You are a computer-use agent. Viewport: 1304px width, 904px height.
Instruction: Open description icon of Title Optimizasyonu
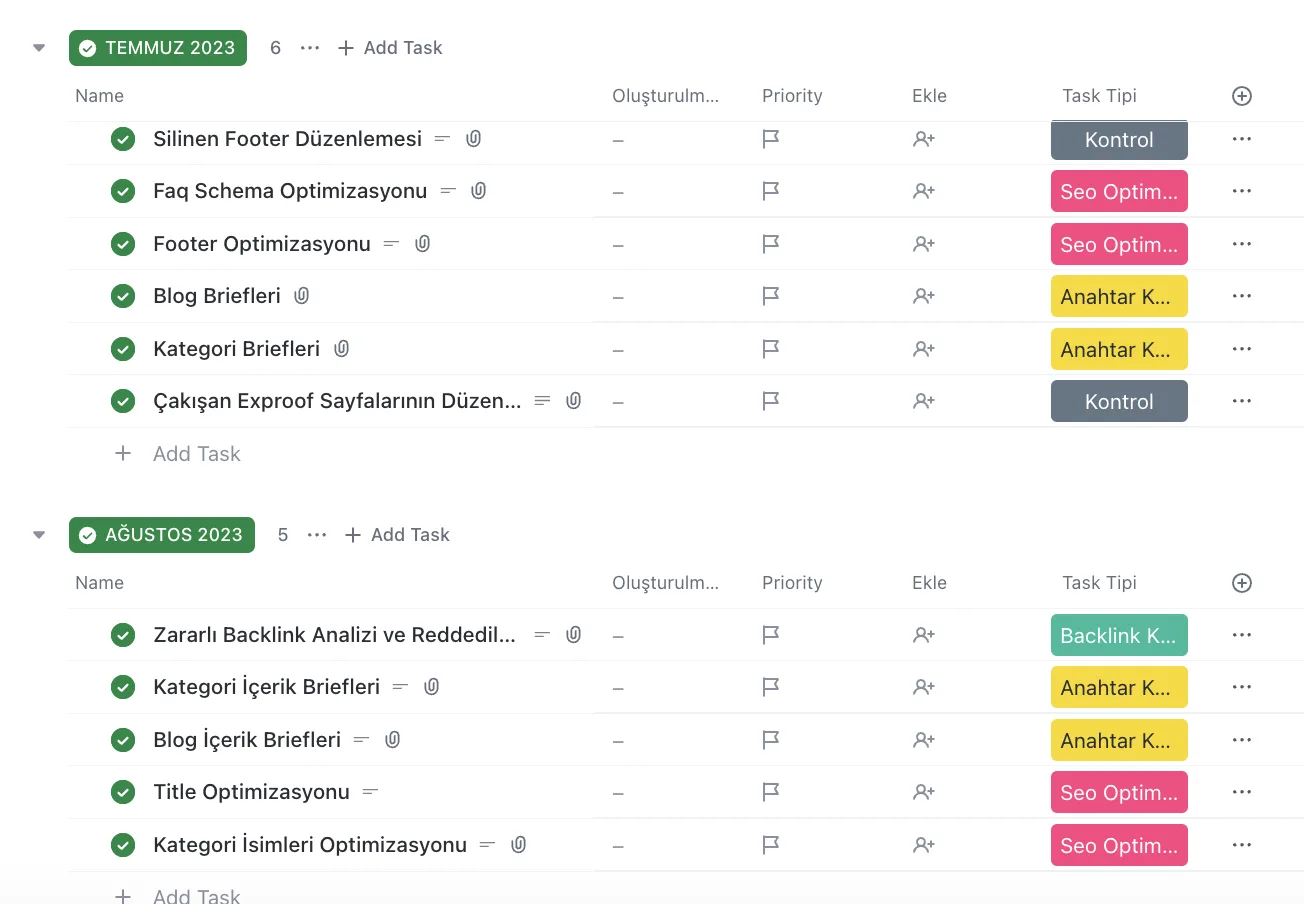tap(370, 792)
